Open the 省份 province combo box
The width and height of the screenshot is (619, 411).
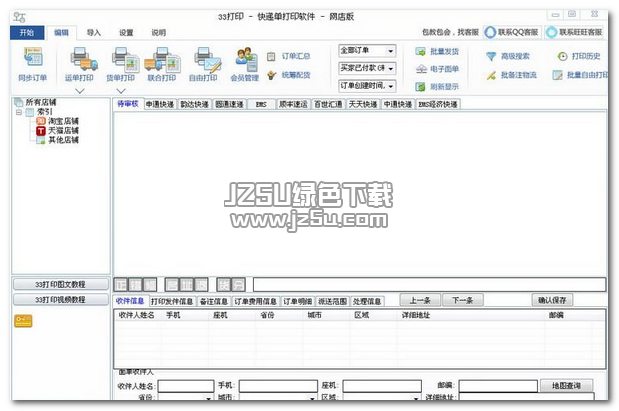pos(186,397)
